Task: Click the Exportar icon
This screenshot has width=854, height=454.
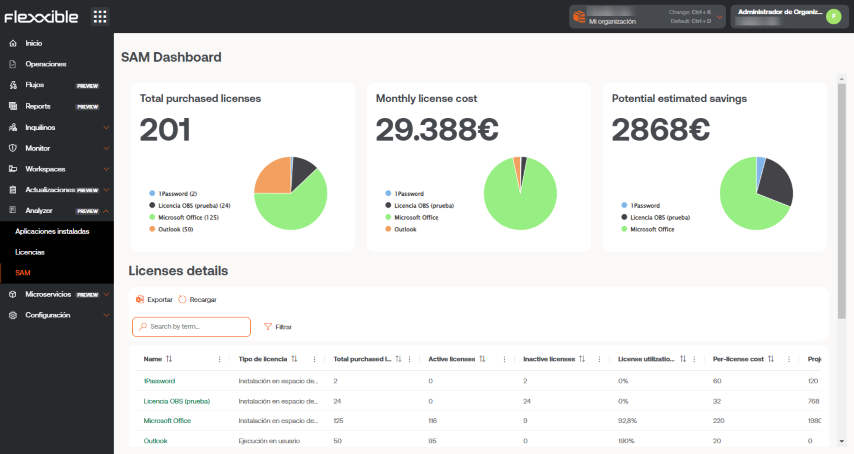Action: pos(140,299)
